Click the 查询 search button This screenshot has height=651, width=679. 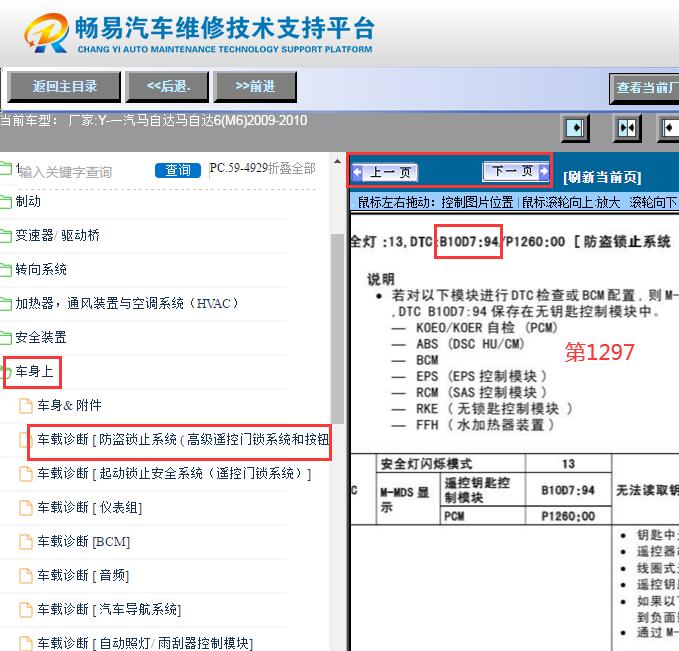coord(178,170)
